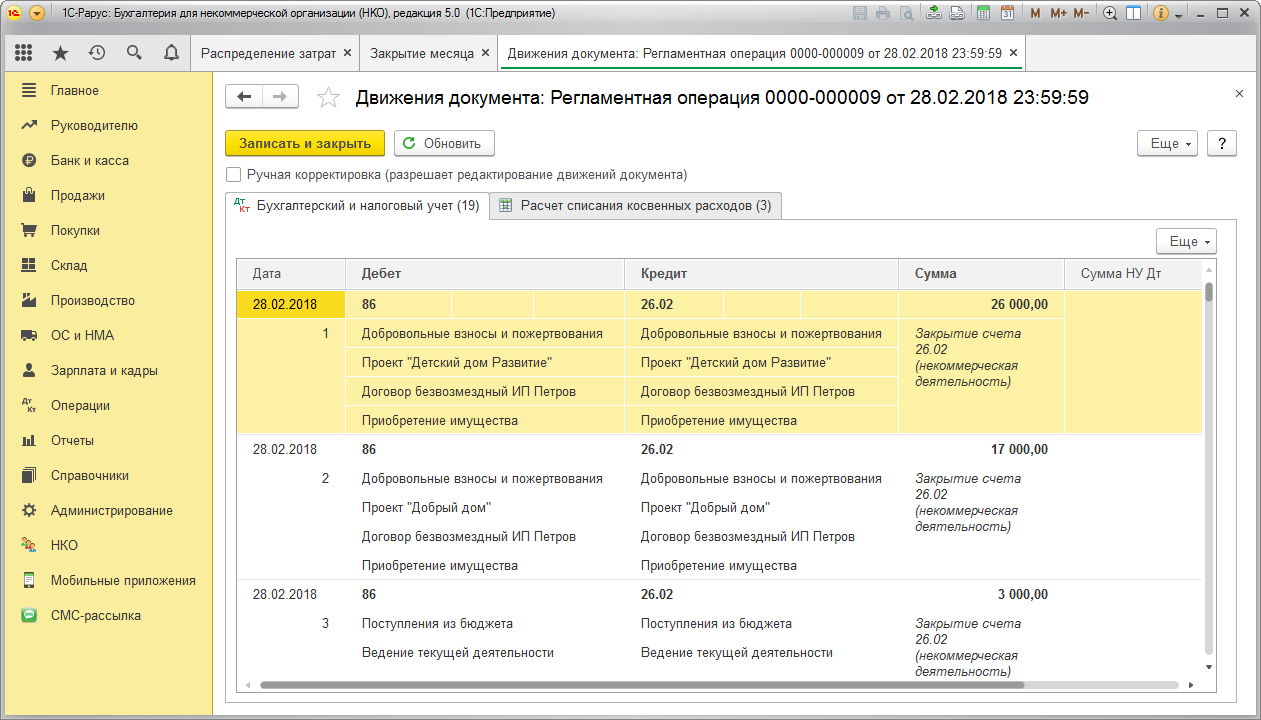The width and height of the screenshot is (1261, 720).
Task: Click the back navigation arrow
Action: (244, 96)
